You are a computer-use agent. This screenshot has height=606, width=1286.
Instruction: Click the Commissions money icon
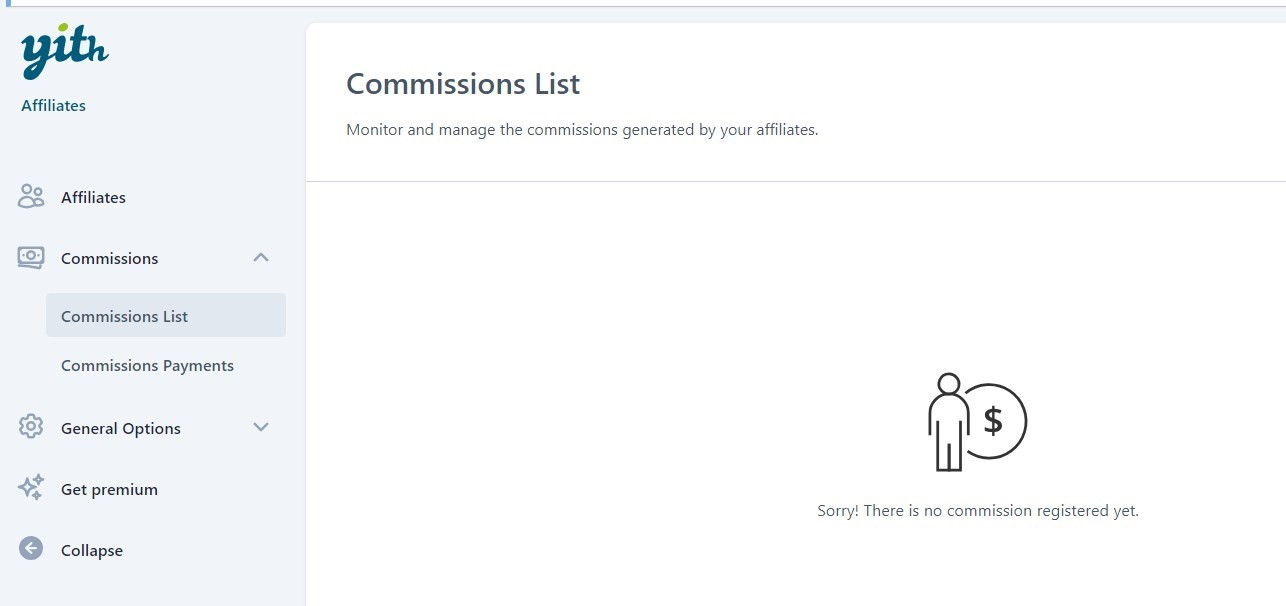click(x=31, y=258)
